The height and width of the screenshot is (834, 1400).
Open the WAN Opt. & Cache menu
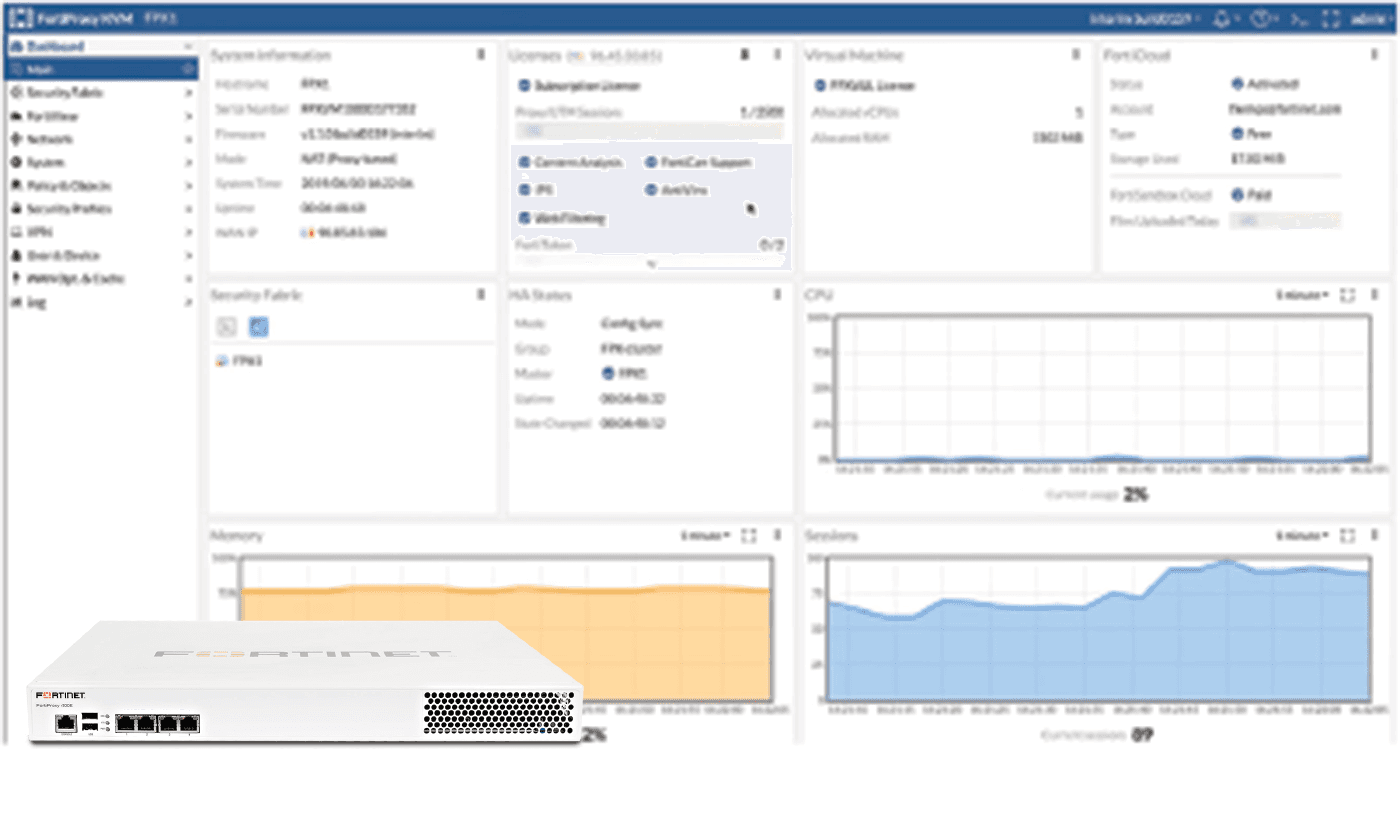coord(101,279)
